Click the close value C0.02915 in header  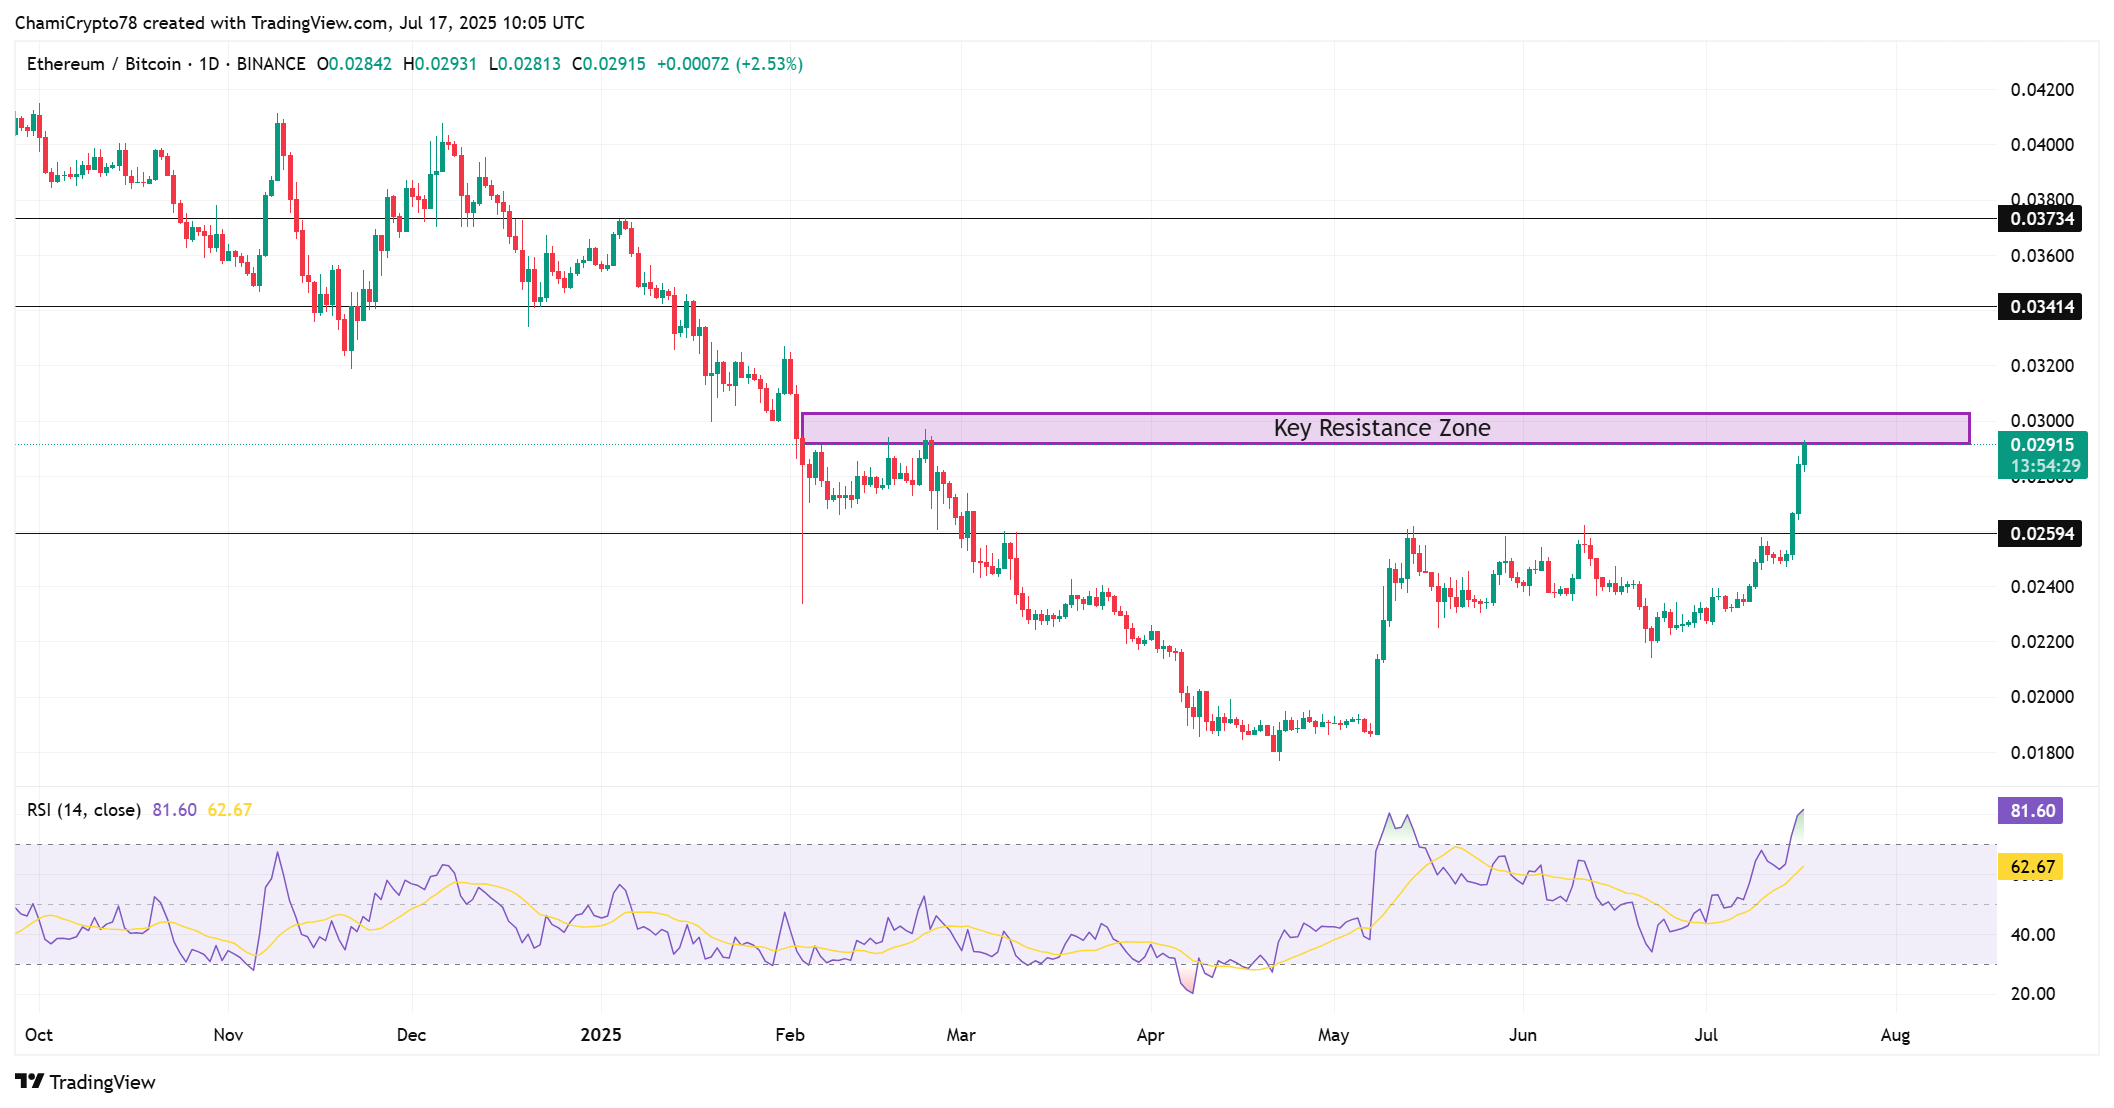pos(609,64)
